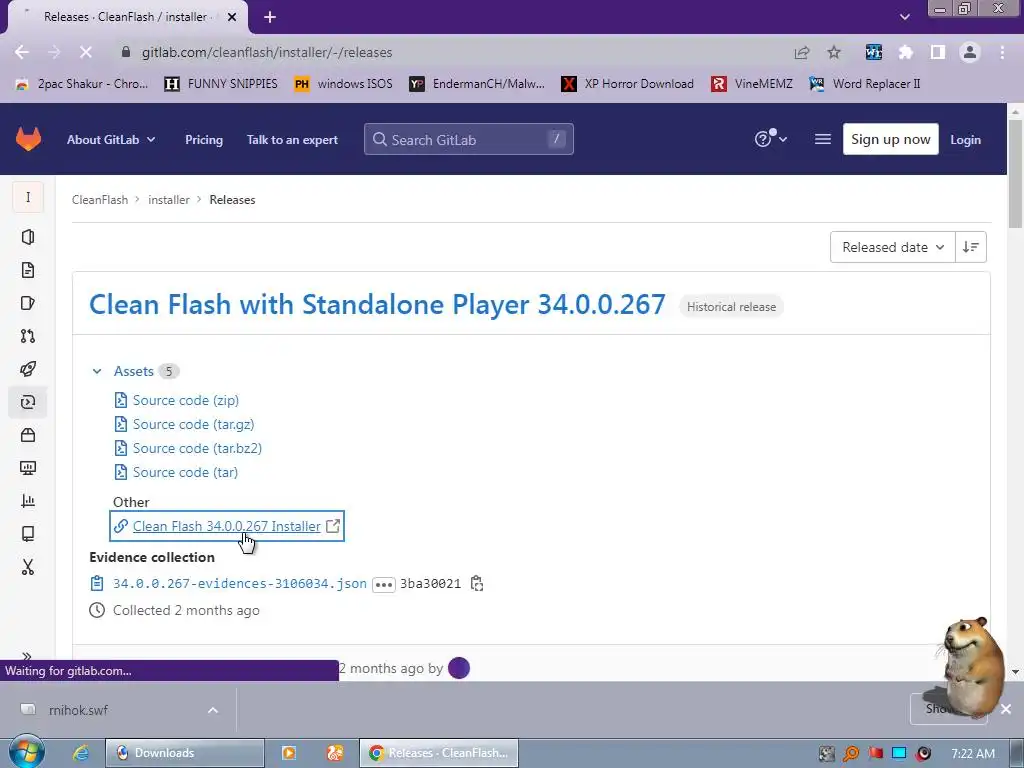Image resolution: width=1024 pixels, height=768 pixels.
Task: Open the Windows Start button
Action: [x=27, y=752]
